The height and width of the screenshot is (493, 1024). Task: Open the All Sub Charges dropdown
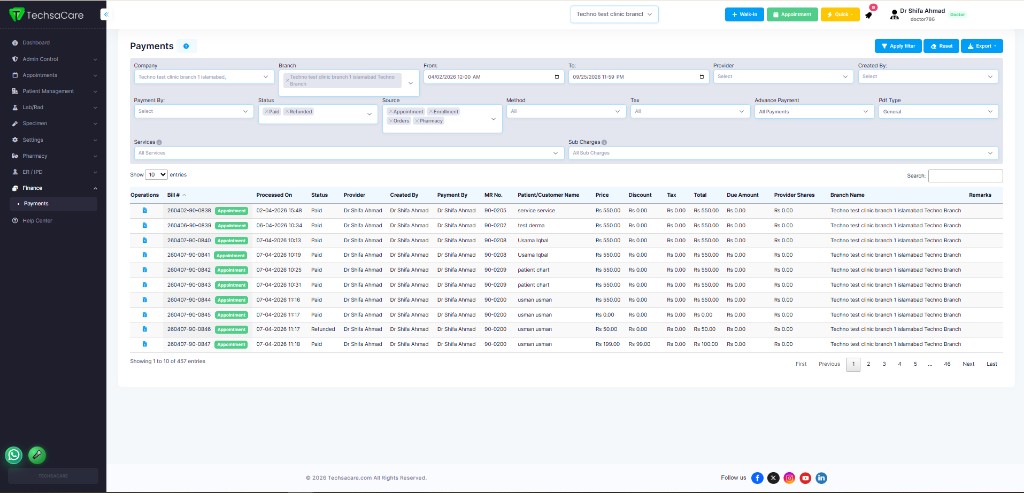[783, 153]
